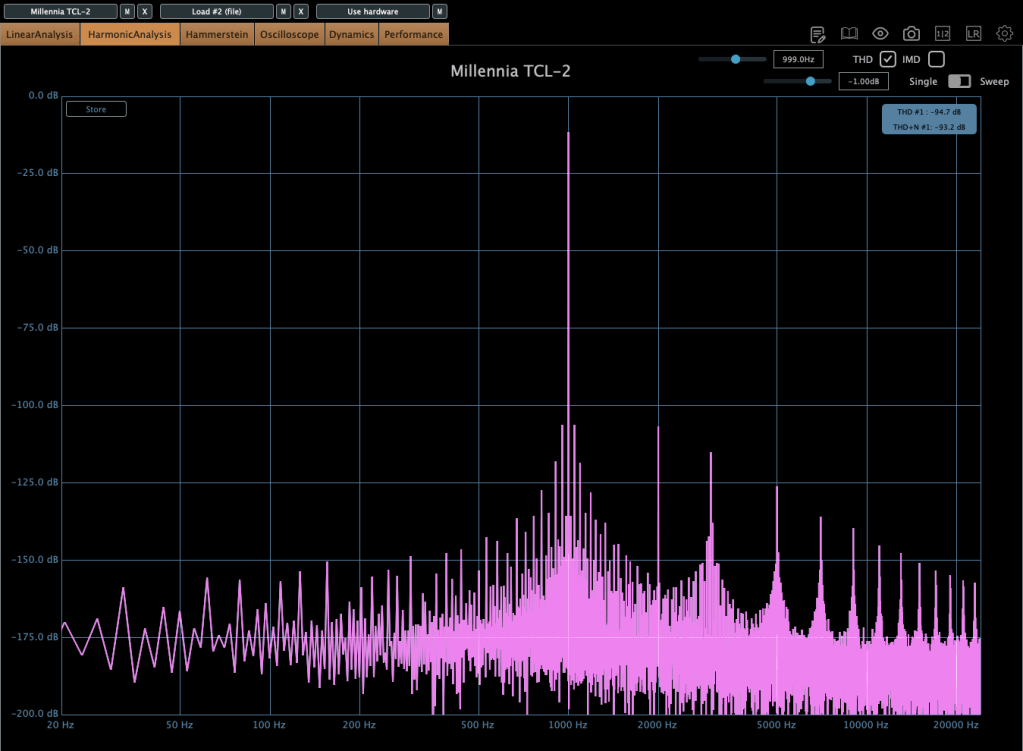Click the X next to Millennia TCL-2
The width and height of the screenshot is (1023, 751).
pyautogui.click(x=145, y=11)
